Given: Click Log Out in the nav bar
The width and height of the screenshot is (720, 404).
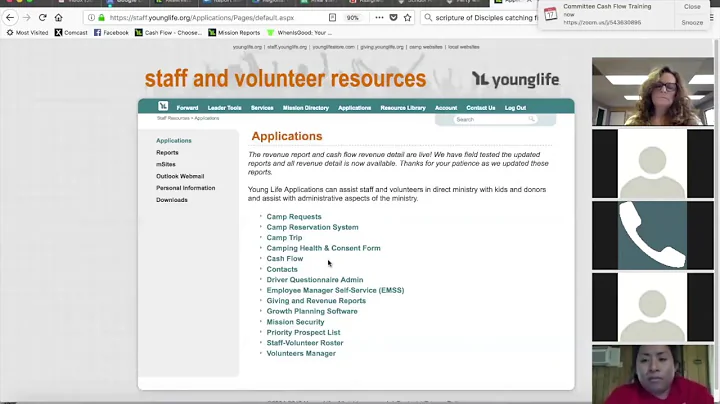Looking at the screenshot, I should (x=515, y=108).
